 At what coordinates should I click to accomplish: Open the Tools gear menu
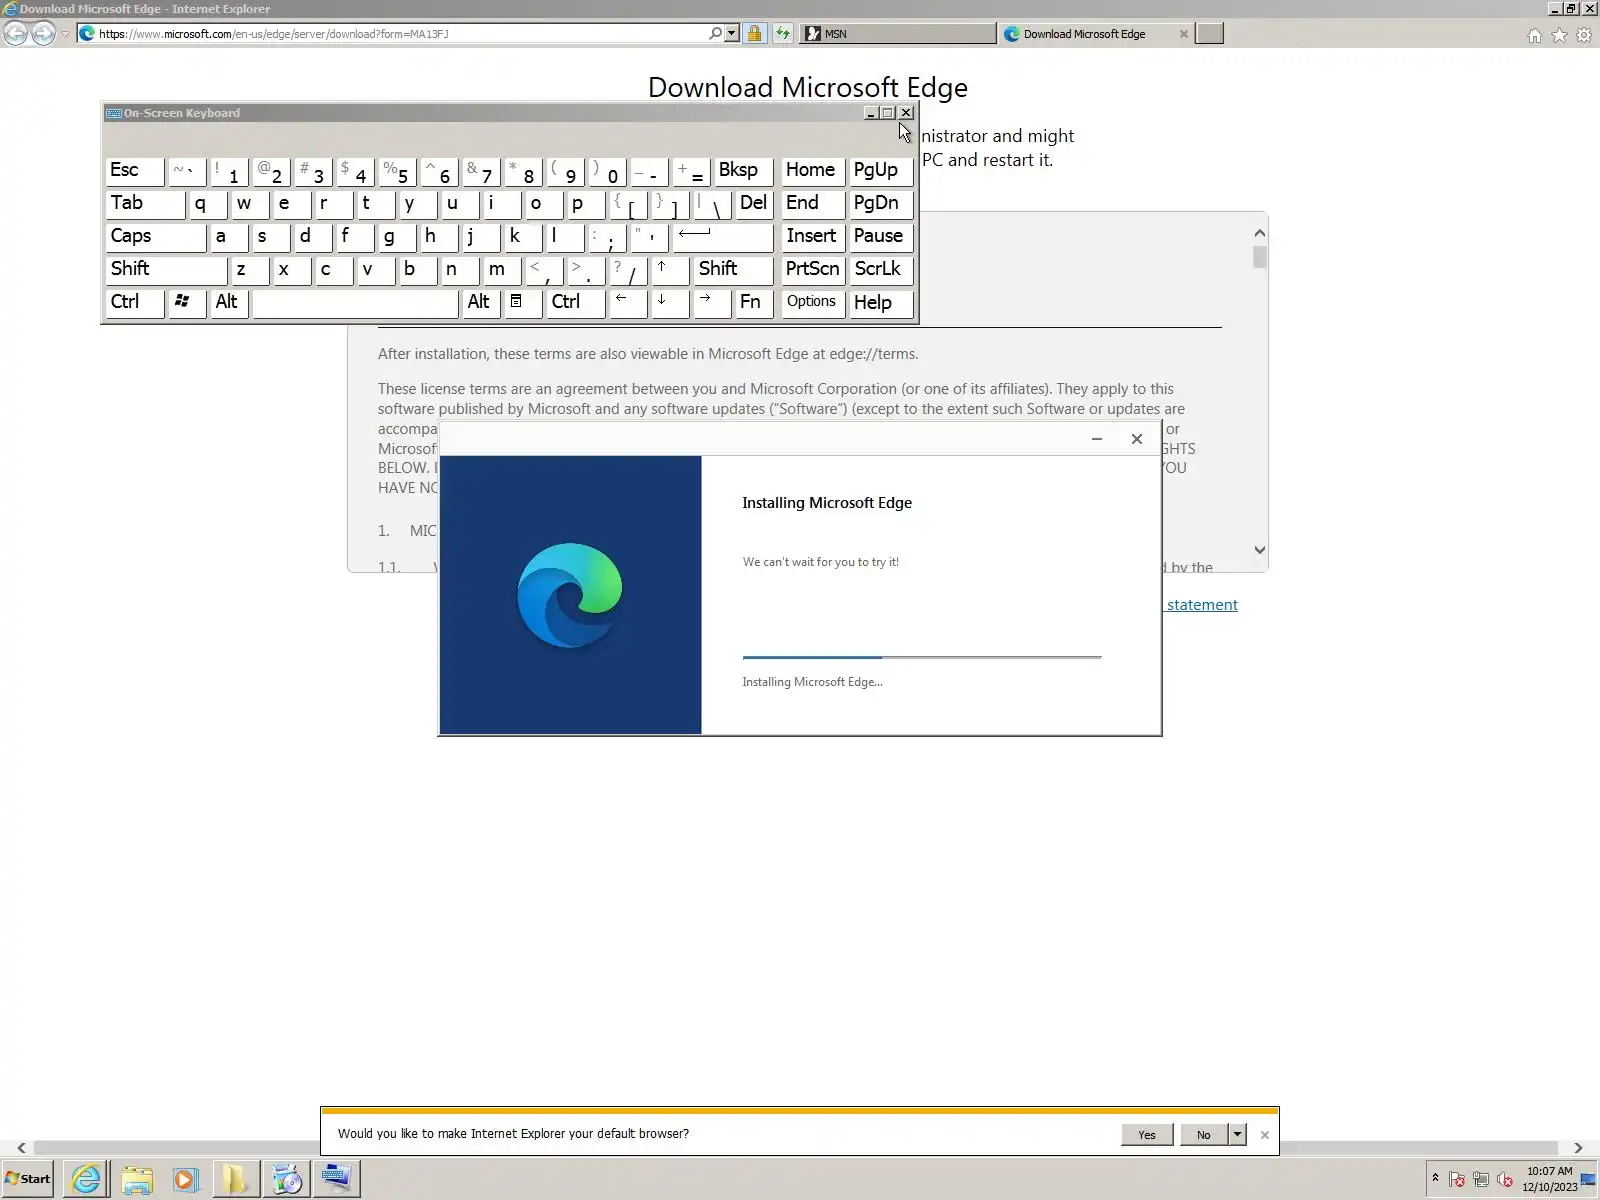click(1584, 35)
